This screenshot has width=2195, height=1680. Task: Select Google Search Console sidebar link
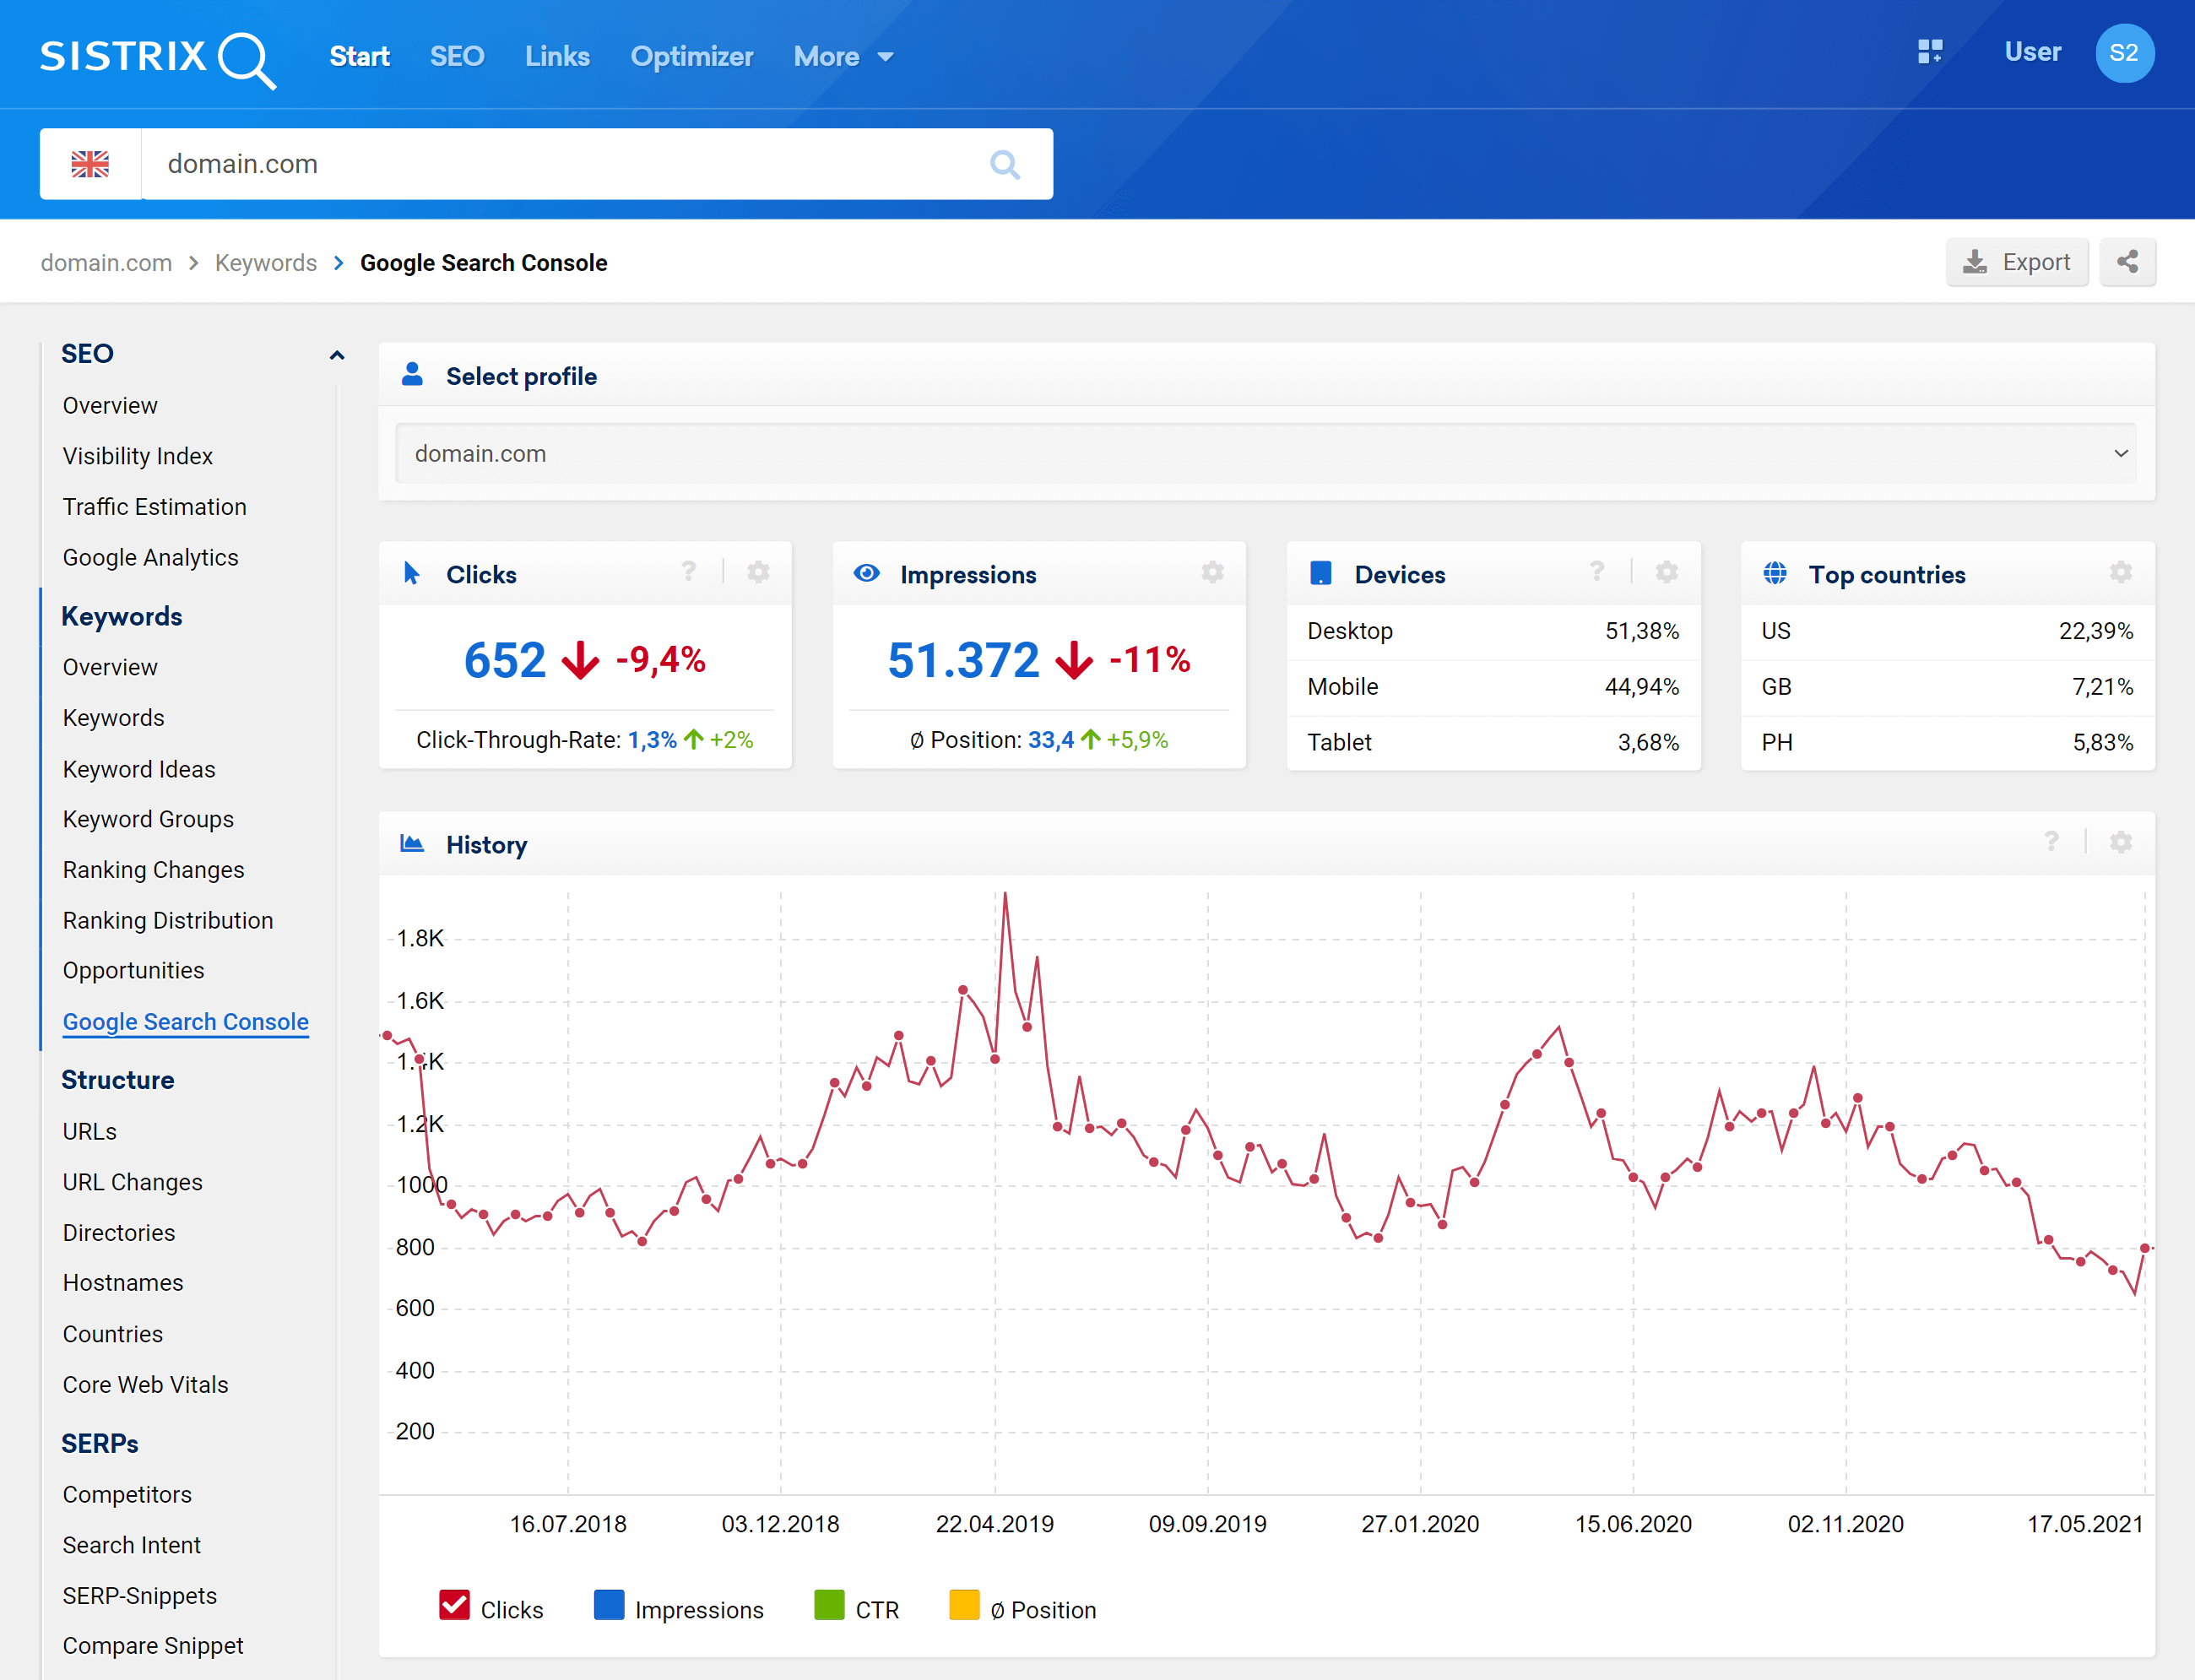point(186,1022)
